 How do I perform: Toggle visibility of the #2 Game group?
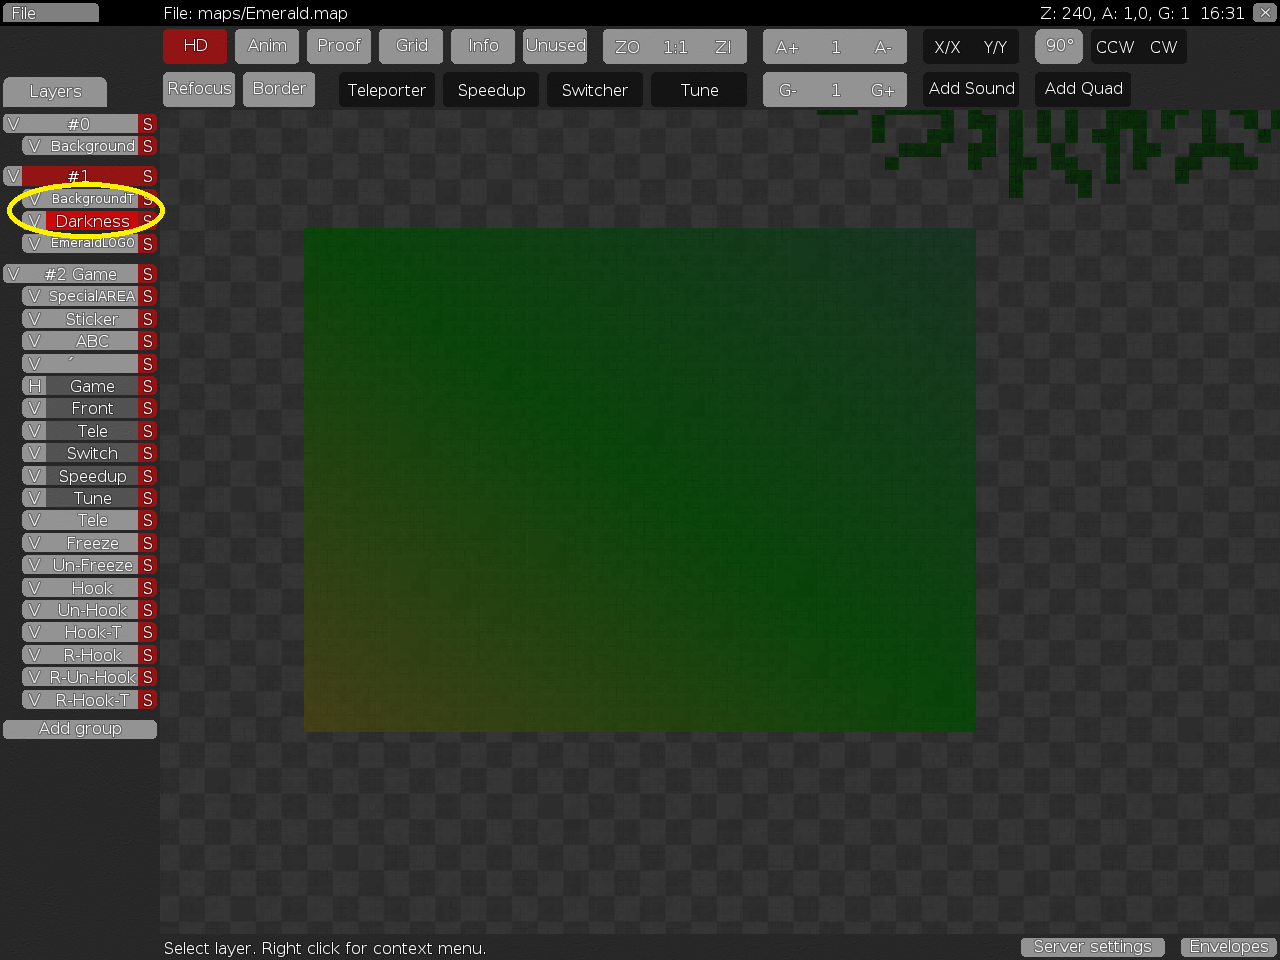pos(14,273)
